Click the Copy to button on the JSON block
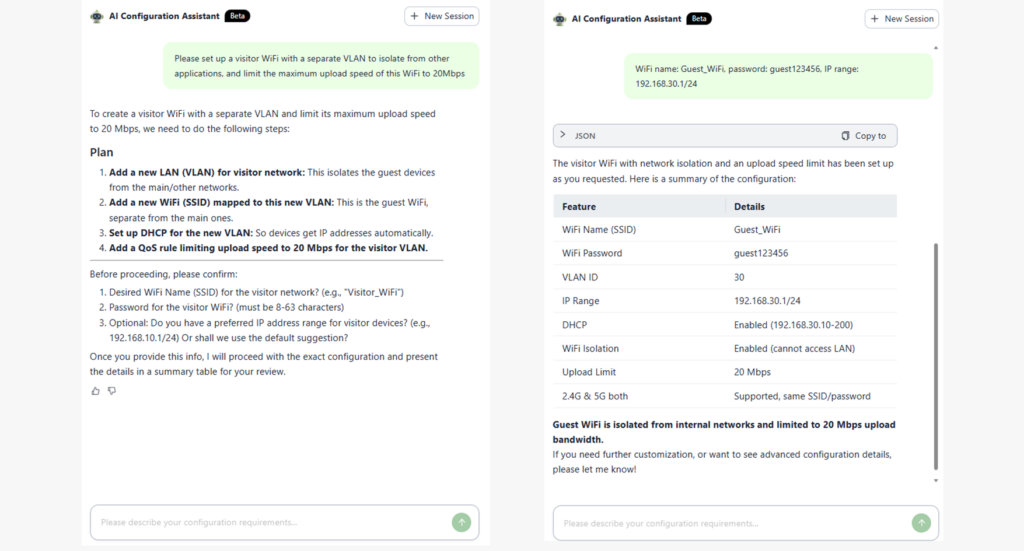 tap(864, 135)
